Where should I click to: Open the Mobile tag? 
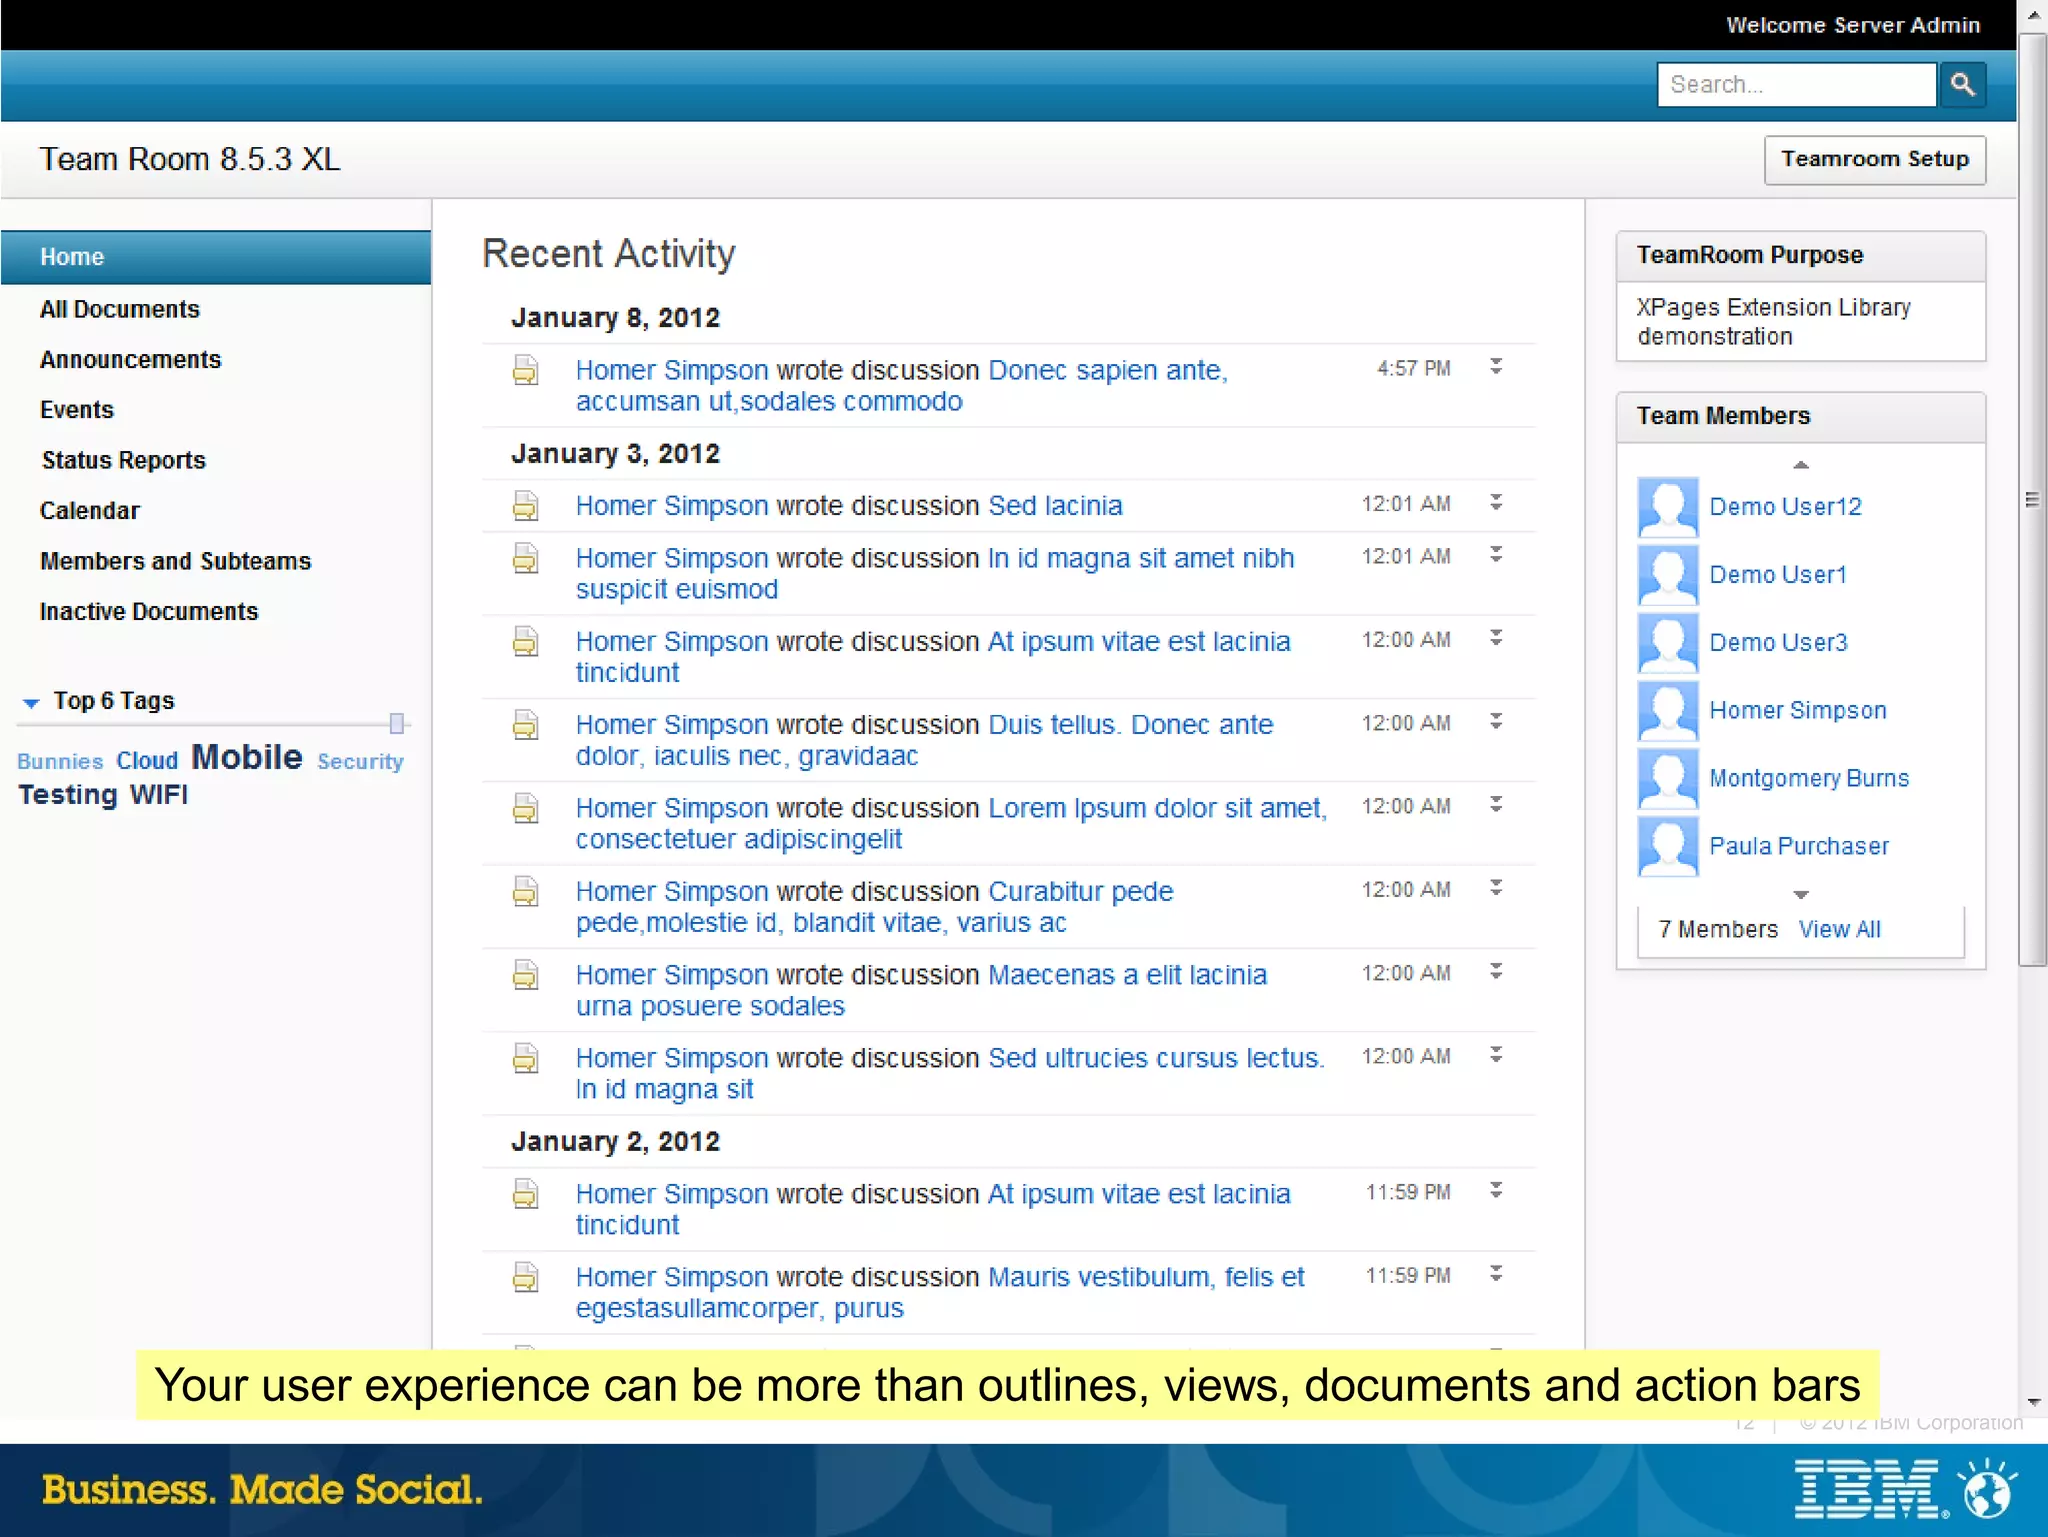247,758
